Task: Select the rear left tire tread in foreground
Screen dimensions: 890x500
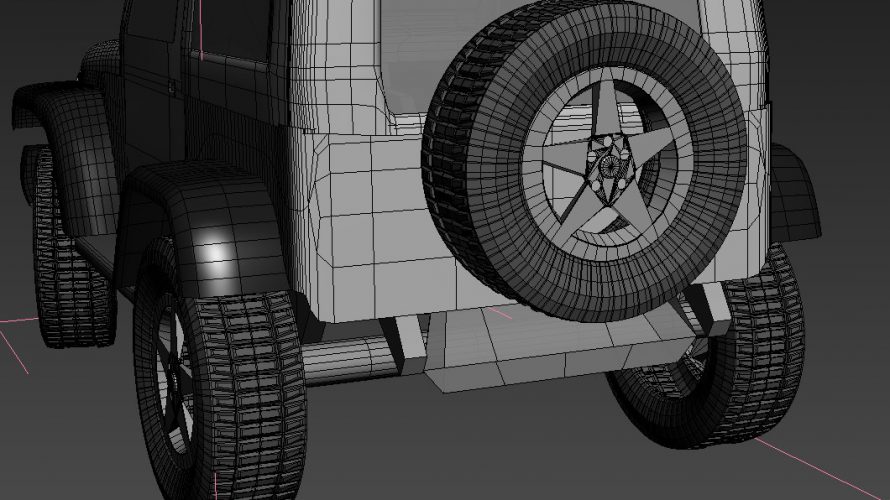Action: point(250,400)
